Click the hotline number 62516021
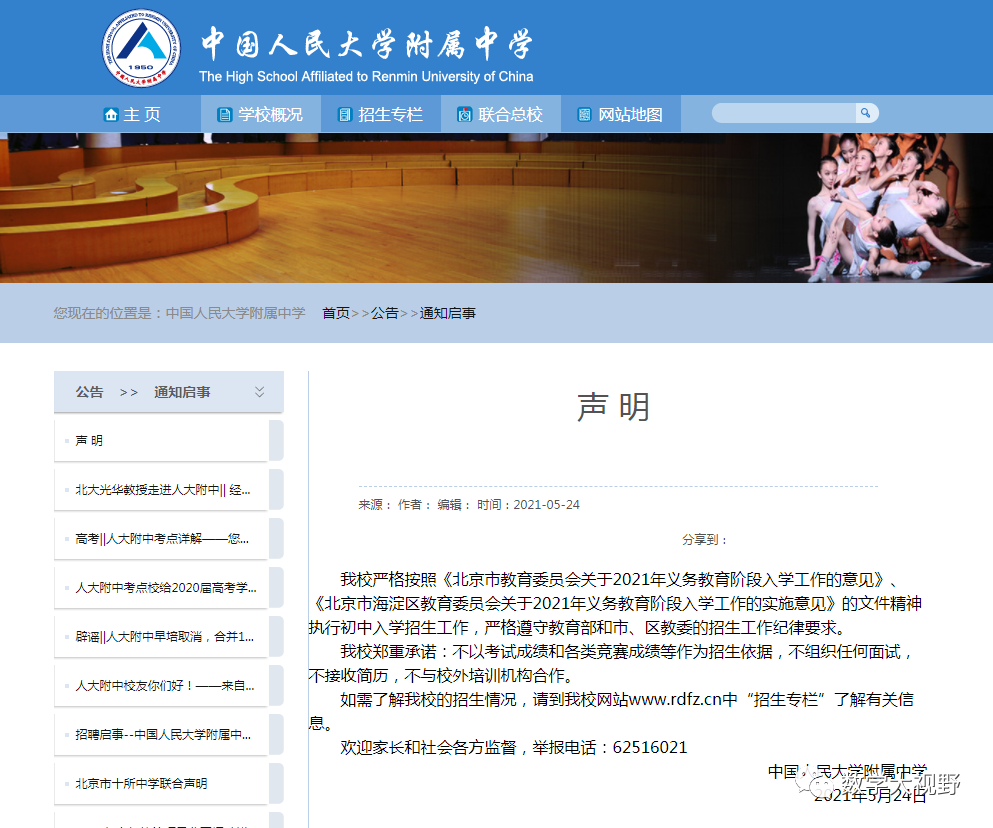 point(650,748)
